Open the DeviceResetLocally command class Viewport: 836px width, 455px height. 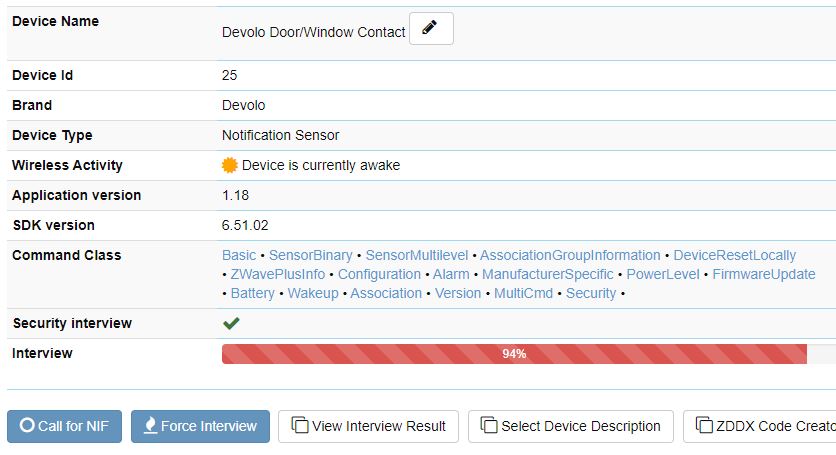tap(734, 256)
